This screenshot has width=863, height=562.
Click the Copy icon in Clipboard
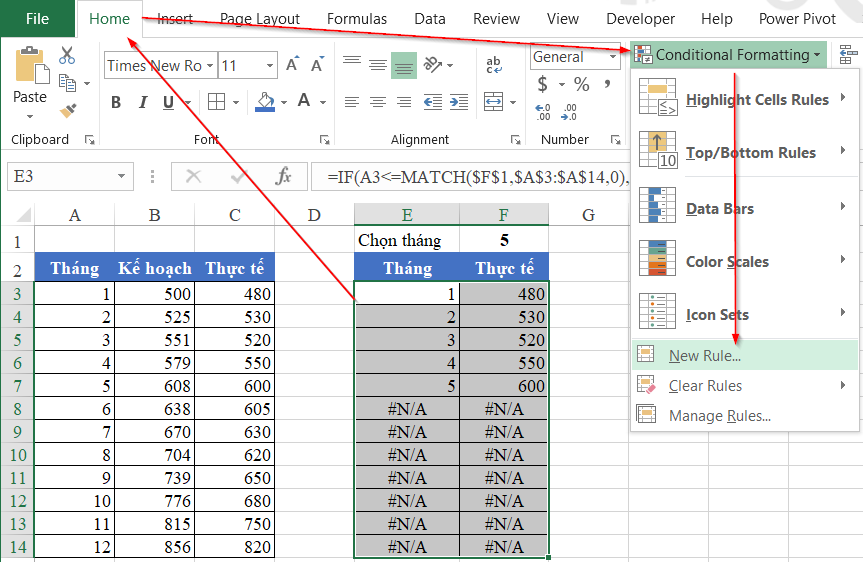tap(67, 83)
